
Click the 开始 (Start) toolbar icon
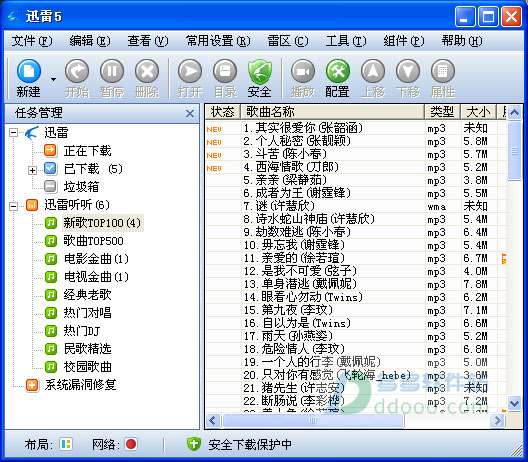click(77, 71)
